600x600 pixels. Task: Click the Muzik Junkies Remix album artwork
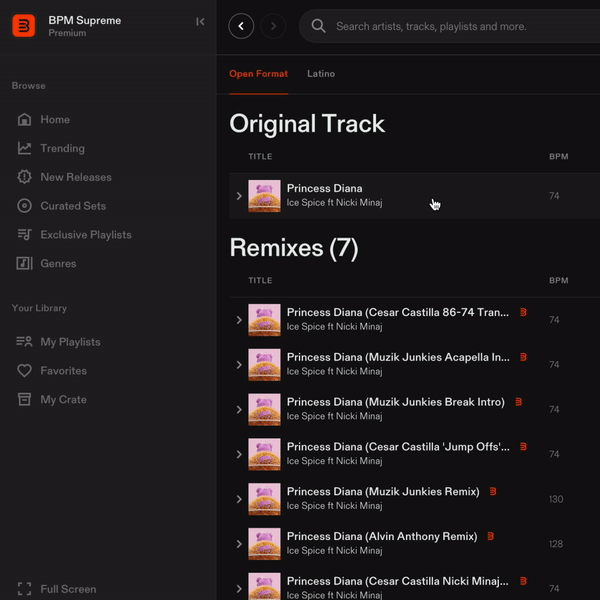tap(264, 499)
